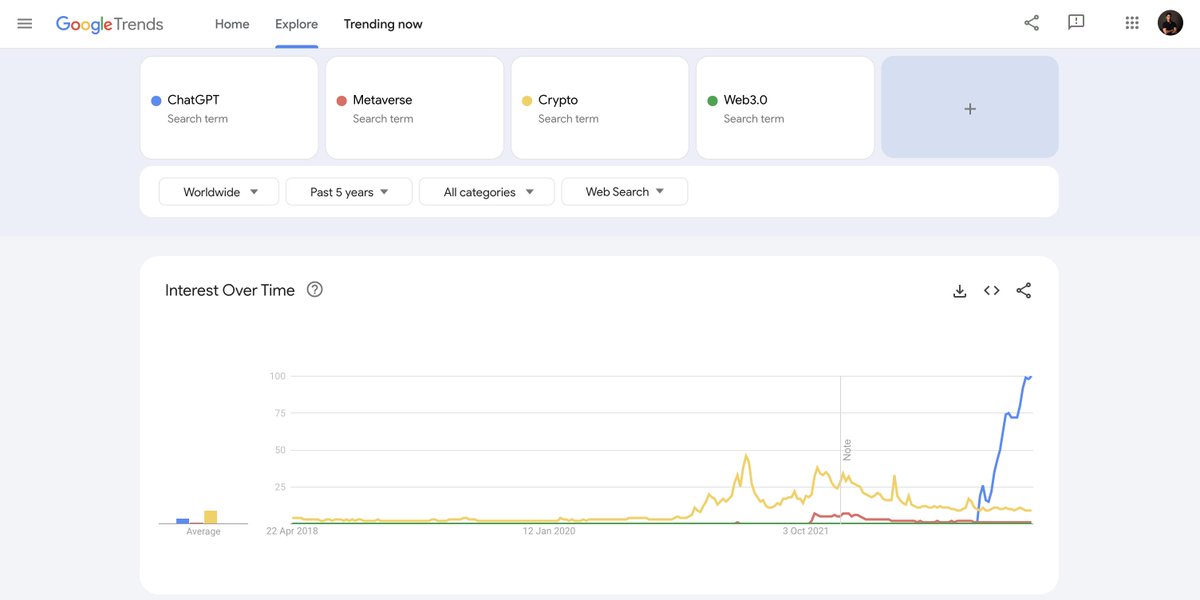Open the account profile avatar
This screenshot has height=600, width=1200.
coord(1170,23)
